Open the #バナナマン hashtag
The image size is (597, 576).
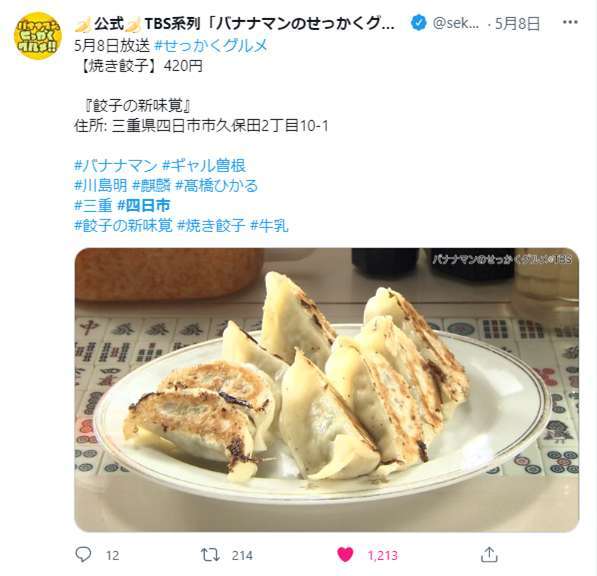pyautogui.click(x=116, y=166)
